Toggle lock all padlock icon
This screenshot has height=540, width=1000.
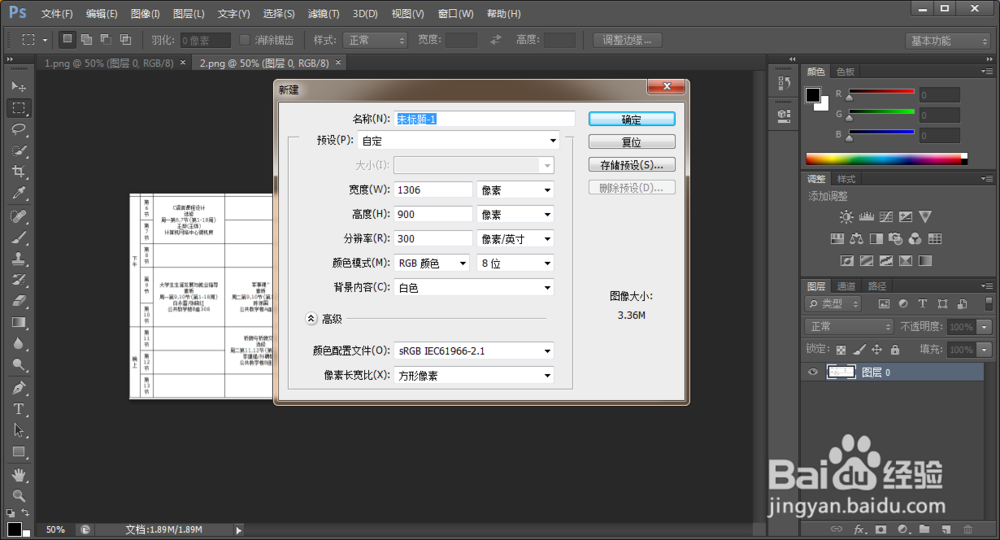point(895,349)
